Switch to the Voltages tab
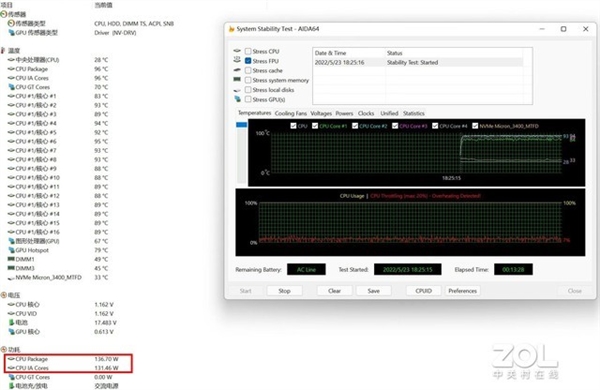 (321, 113)
